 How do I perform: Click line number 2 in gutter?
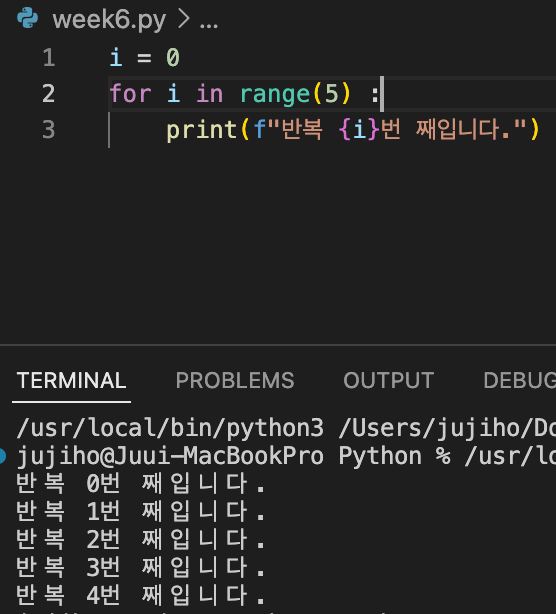click(49, 94)
